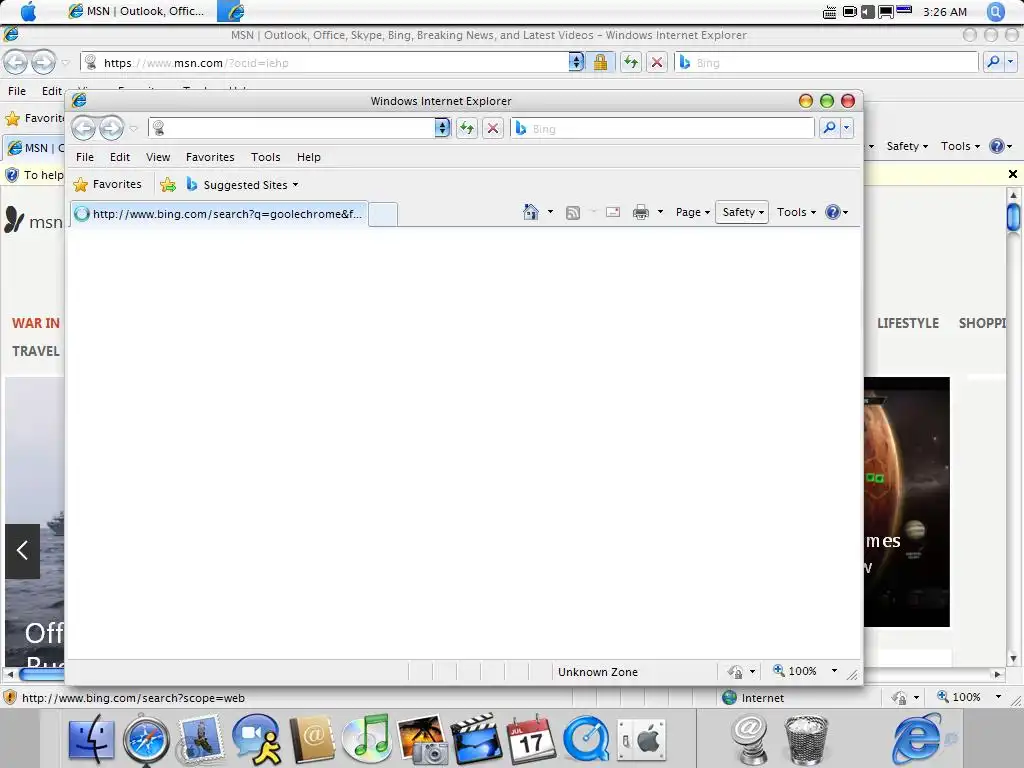The image size is (1024, 768).
Task: Expand Suggested Sites dropdown
Action: pos(295,185)
